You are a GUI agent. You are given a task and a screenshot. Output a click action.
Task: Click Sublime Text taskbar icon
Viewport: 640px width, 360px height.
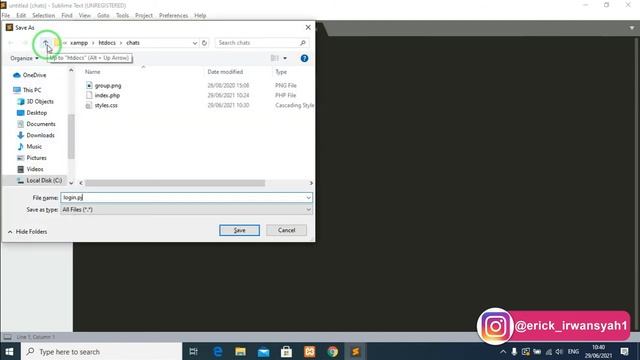[x=356, y=351]
